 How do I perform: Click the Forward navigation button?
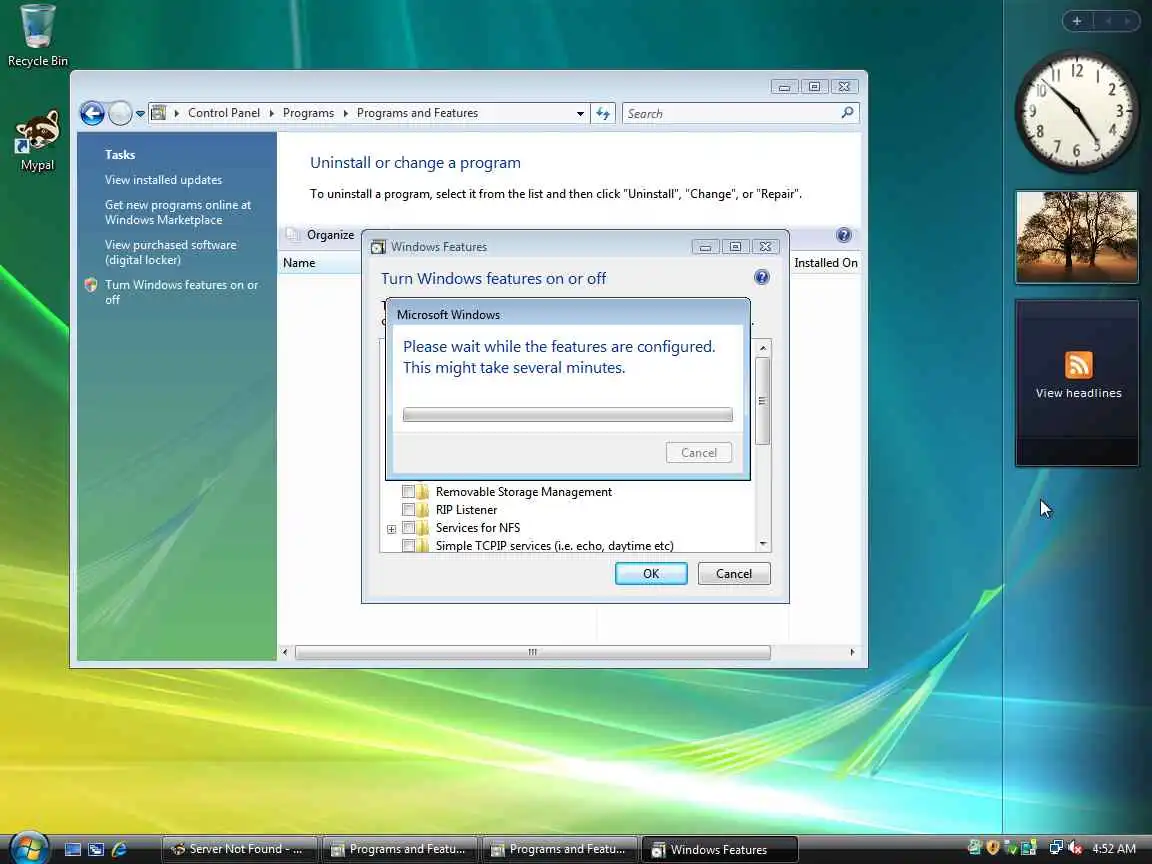tap(120, 113)
